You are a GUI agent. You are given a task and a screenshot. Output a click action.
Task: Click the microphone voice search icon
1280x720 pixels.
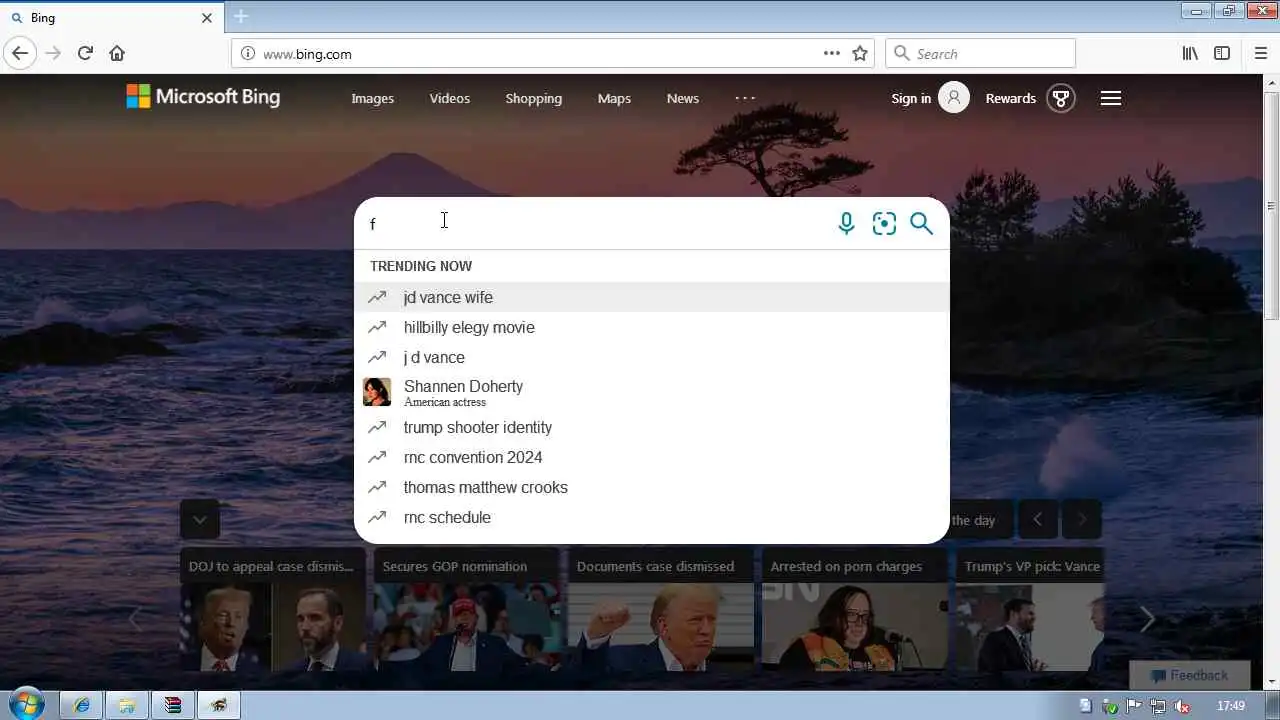tap(846, 223)
